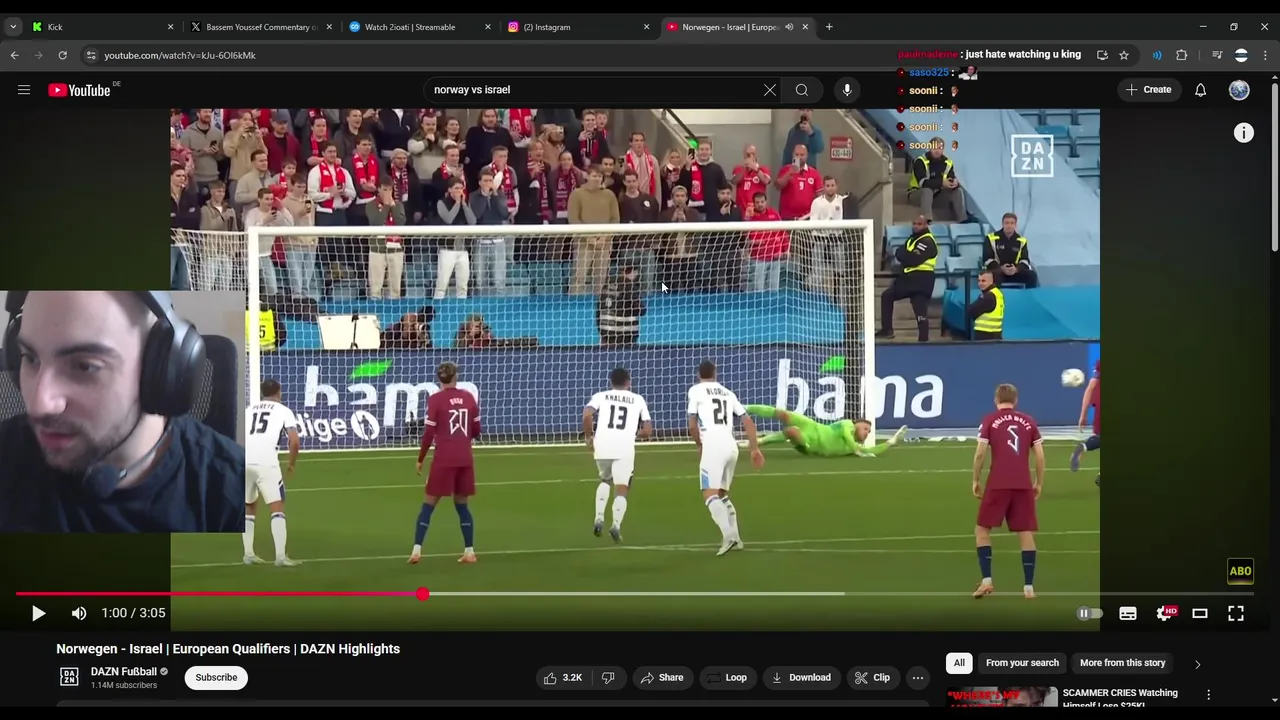Start voice search with the microphone icon
The width and height of the screenshot is (1280, 720).
pyautogui.click(x=847, y=90)
